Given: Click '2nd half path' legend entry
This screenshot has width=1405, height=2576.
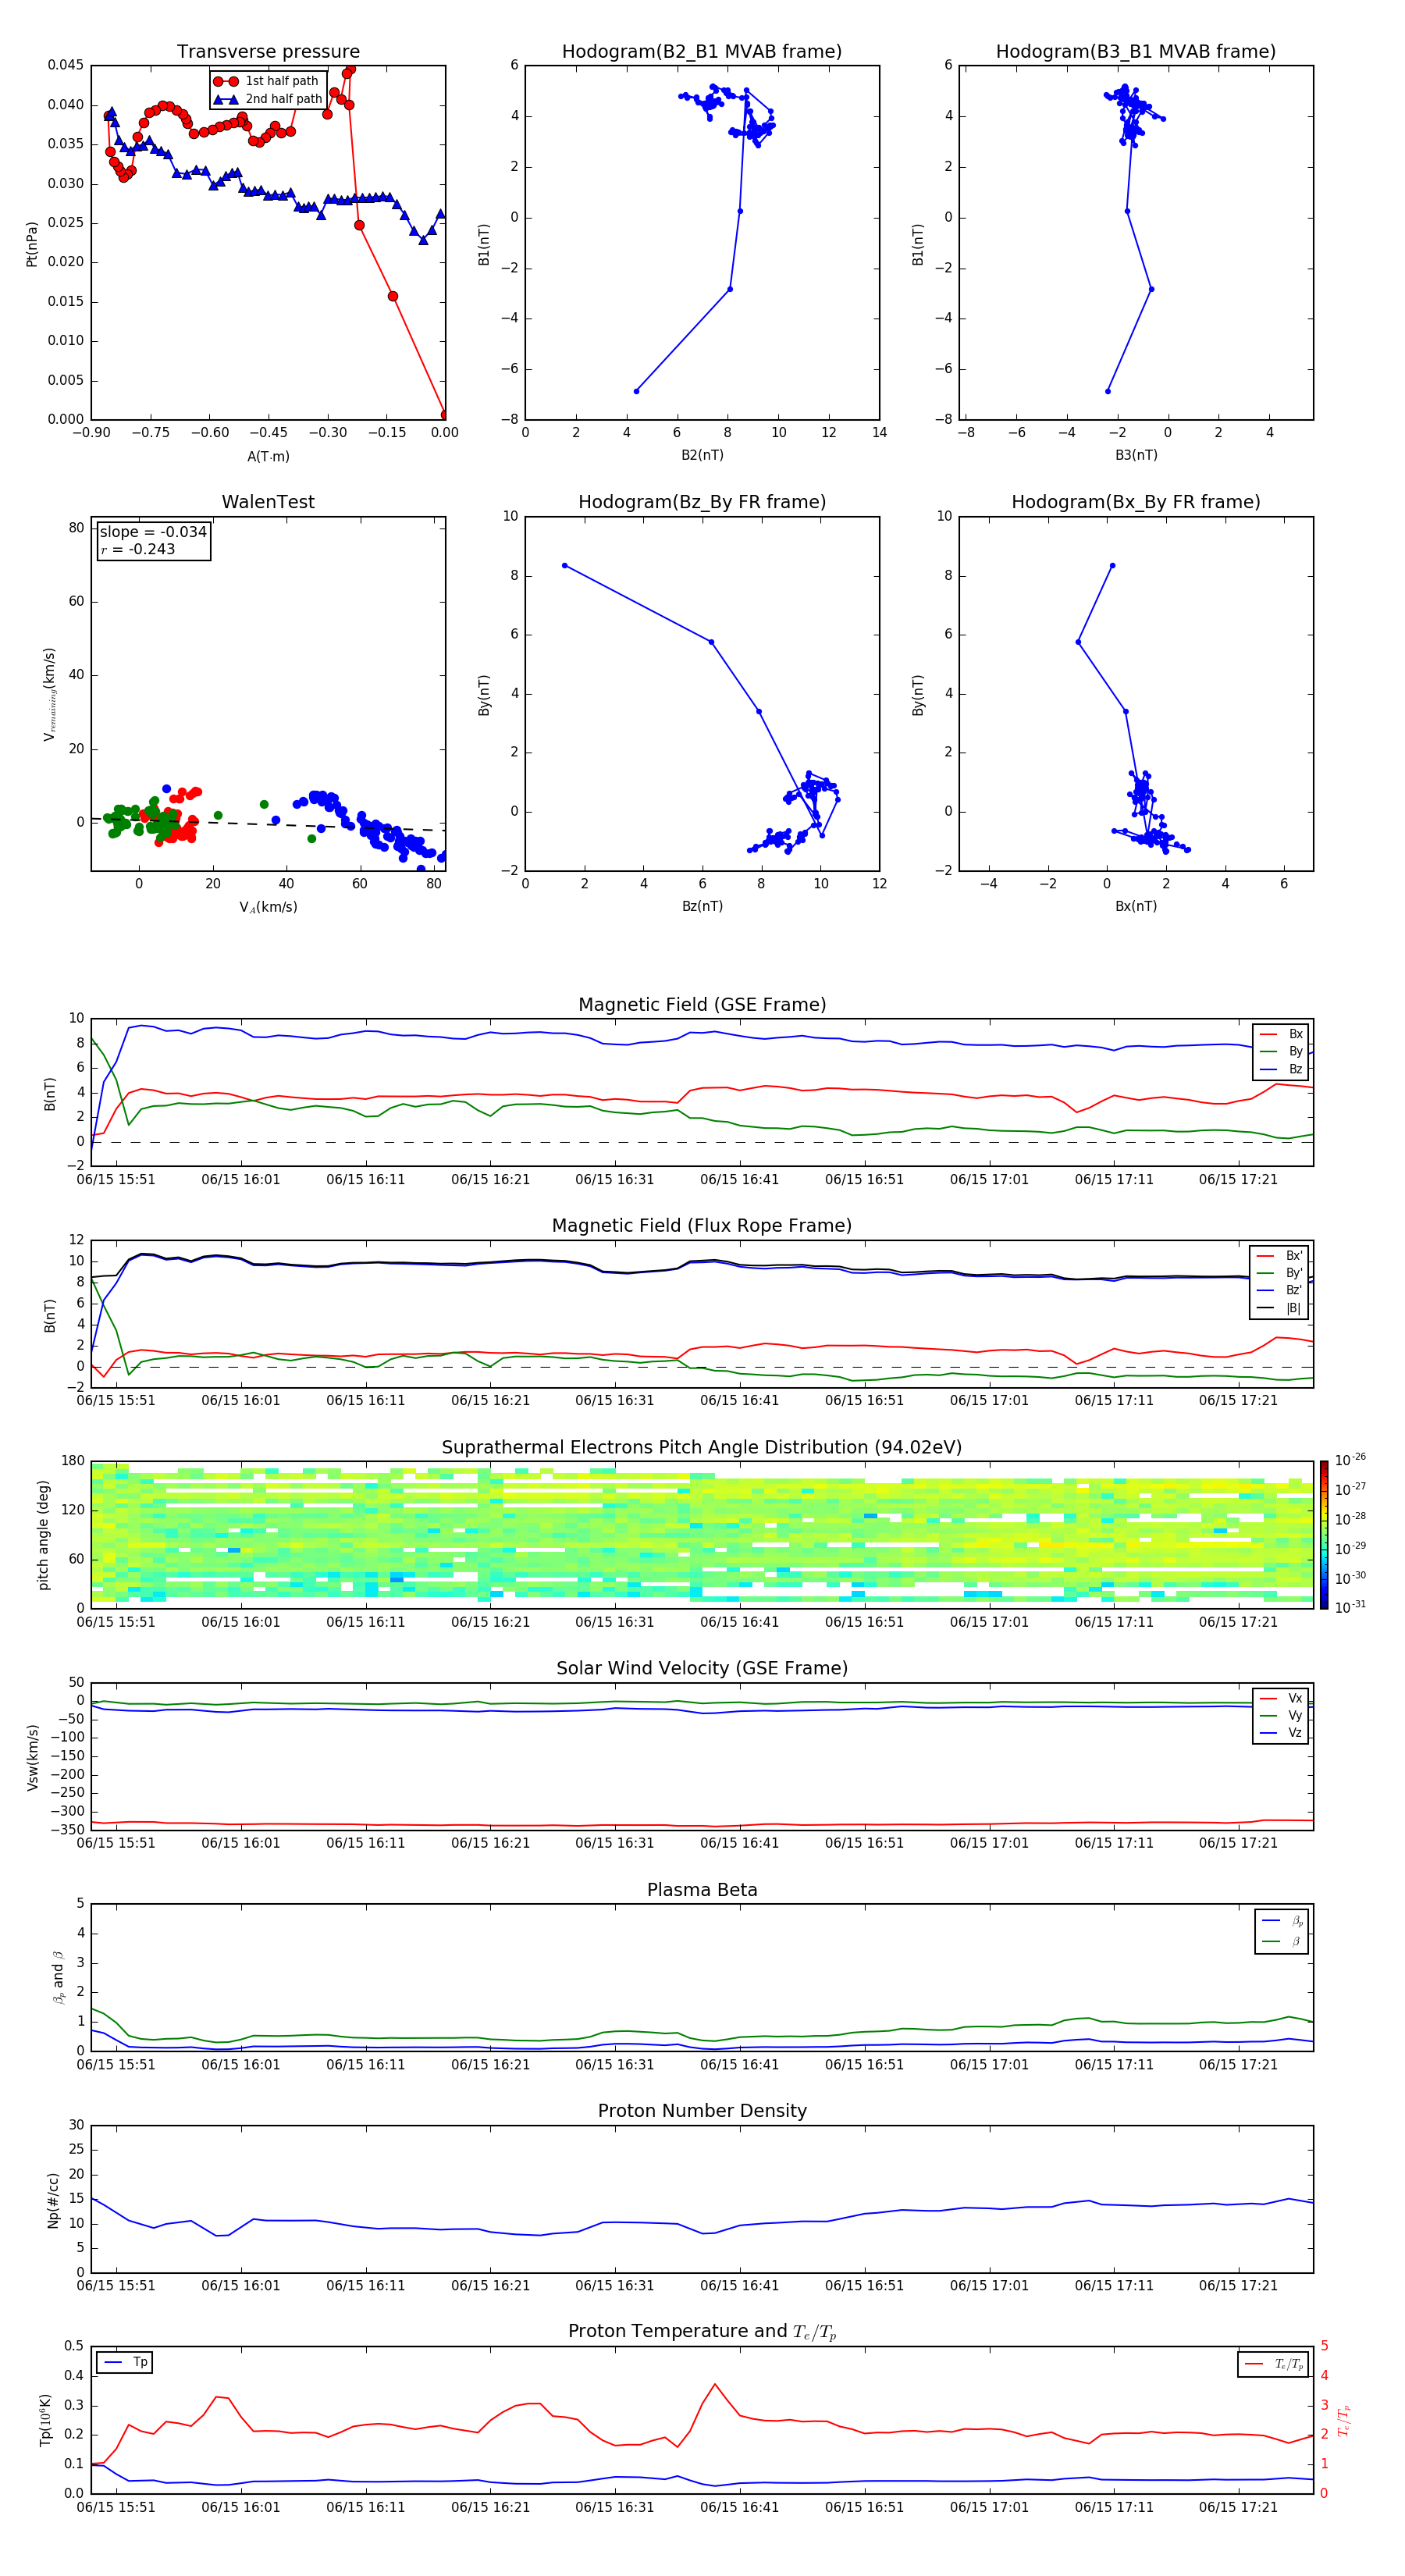Looking at the screenshot, I should 268,99.
